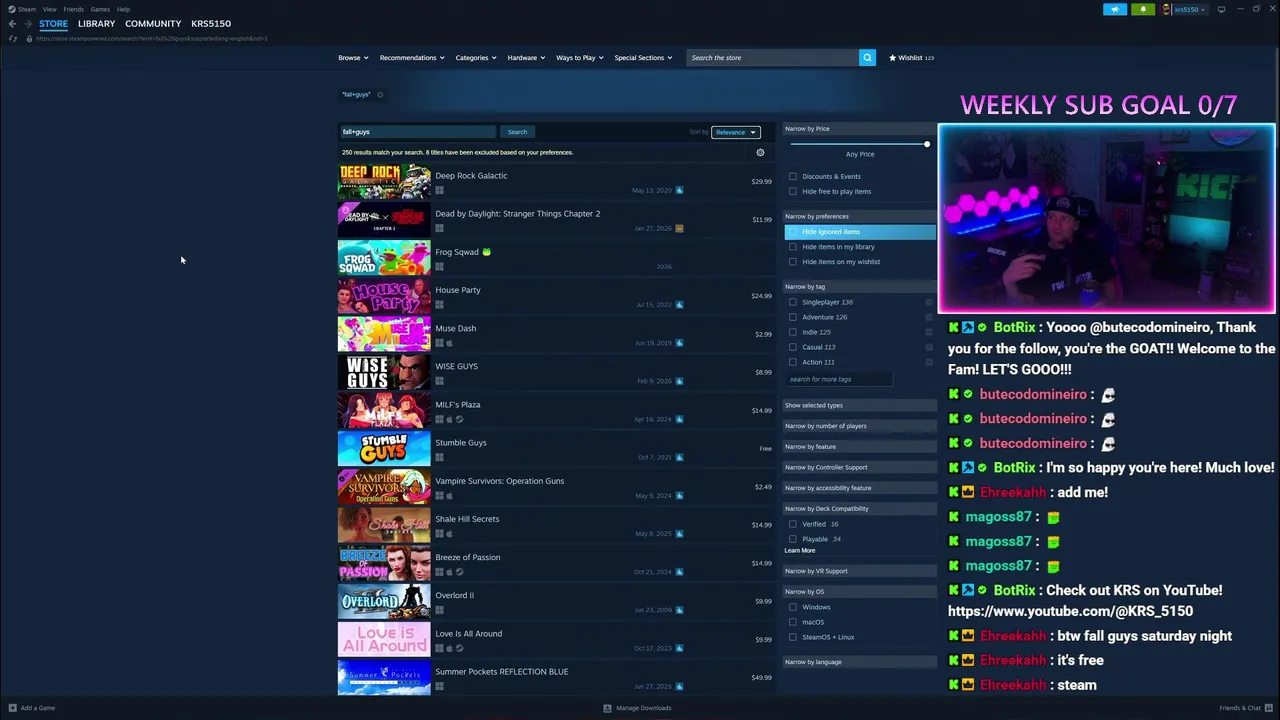Click the site lock icon beside the URL
Image resolution: width=1280 pixels, height=720 pixels.
click(29, 38)
